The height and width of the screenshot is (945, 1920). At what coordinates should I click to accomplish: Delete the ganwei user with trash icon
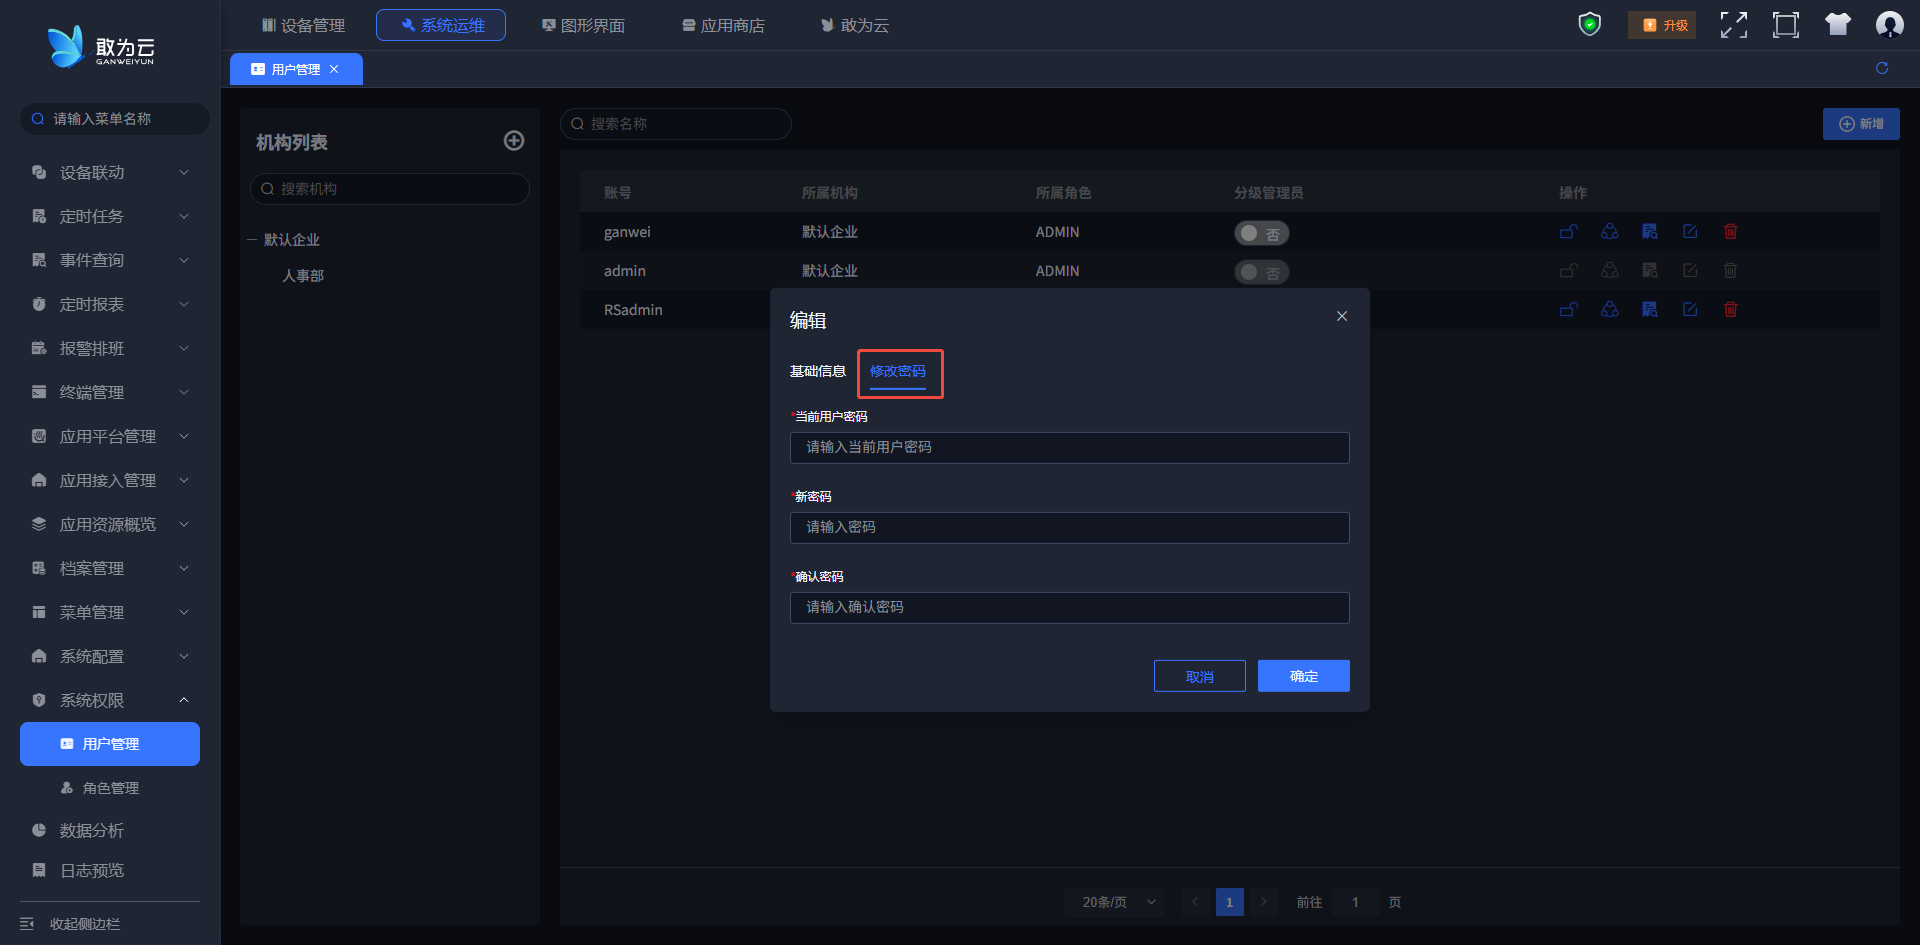click(x=1731, y=232)
